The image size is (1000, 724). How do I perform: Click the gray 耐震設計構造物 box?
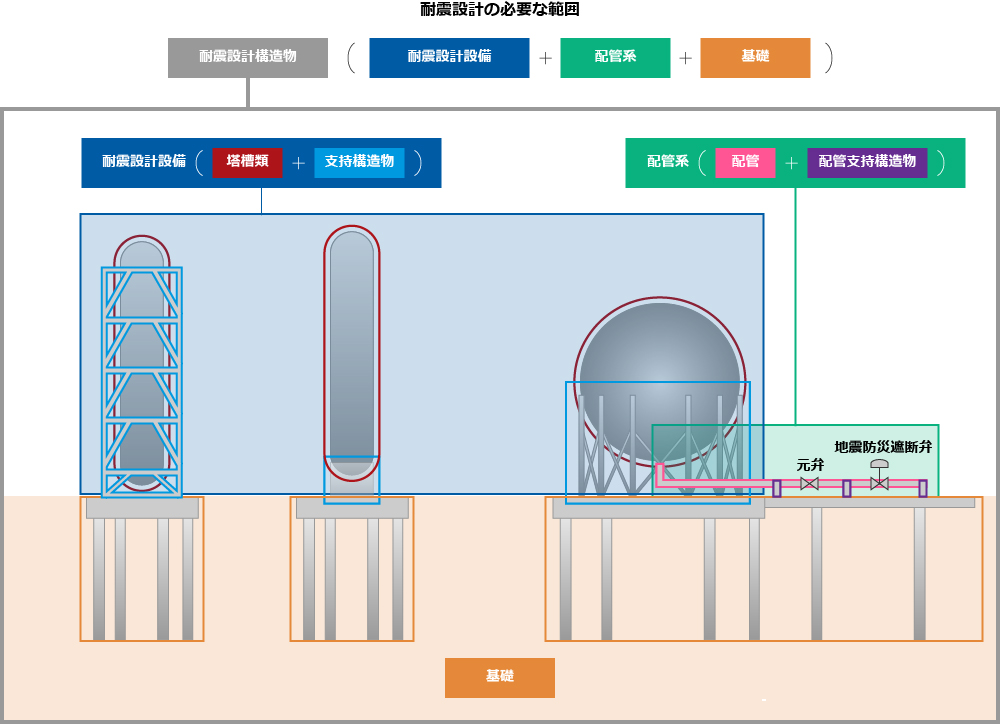(247, 57)
